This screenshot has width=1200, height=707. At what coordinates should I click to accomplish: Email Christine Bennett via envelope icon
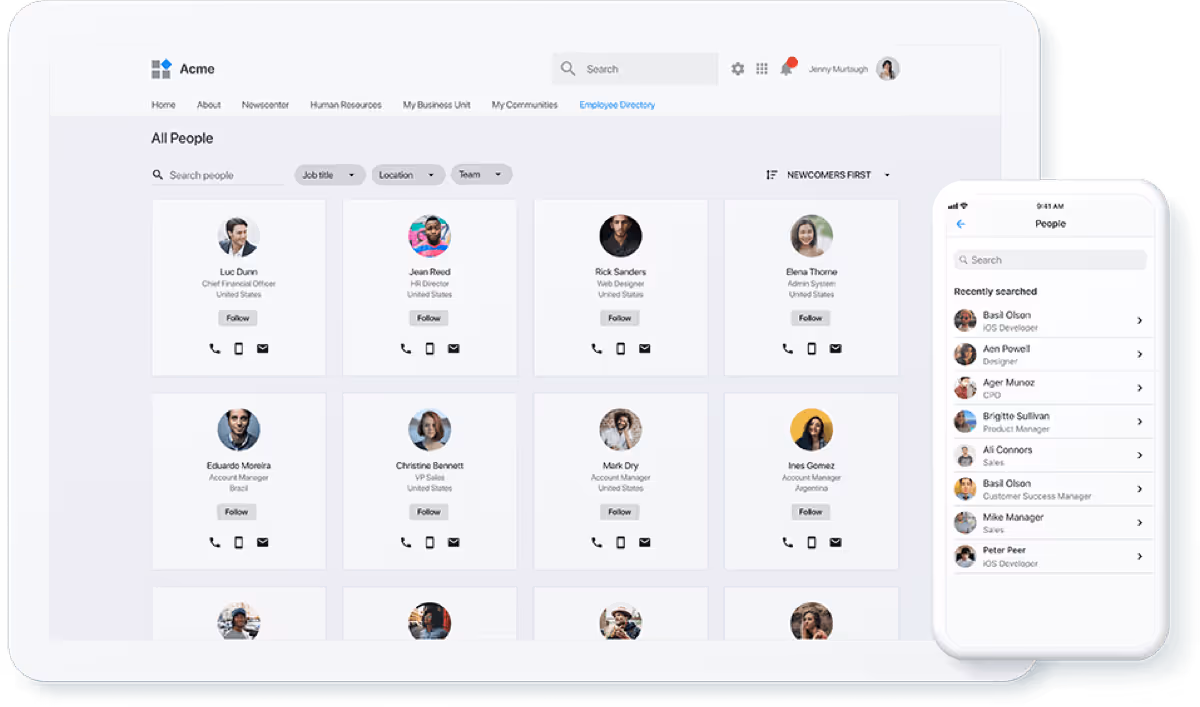click(x=454, y=543)
